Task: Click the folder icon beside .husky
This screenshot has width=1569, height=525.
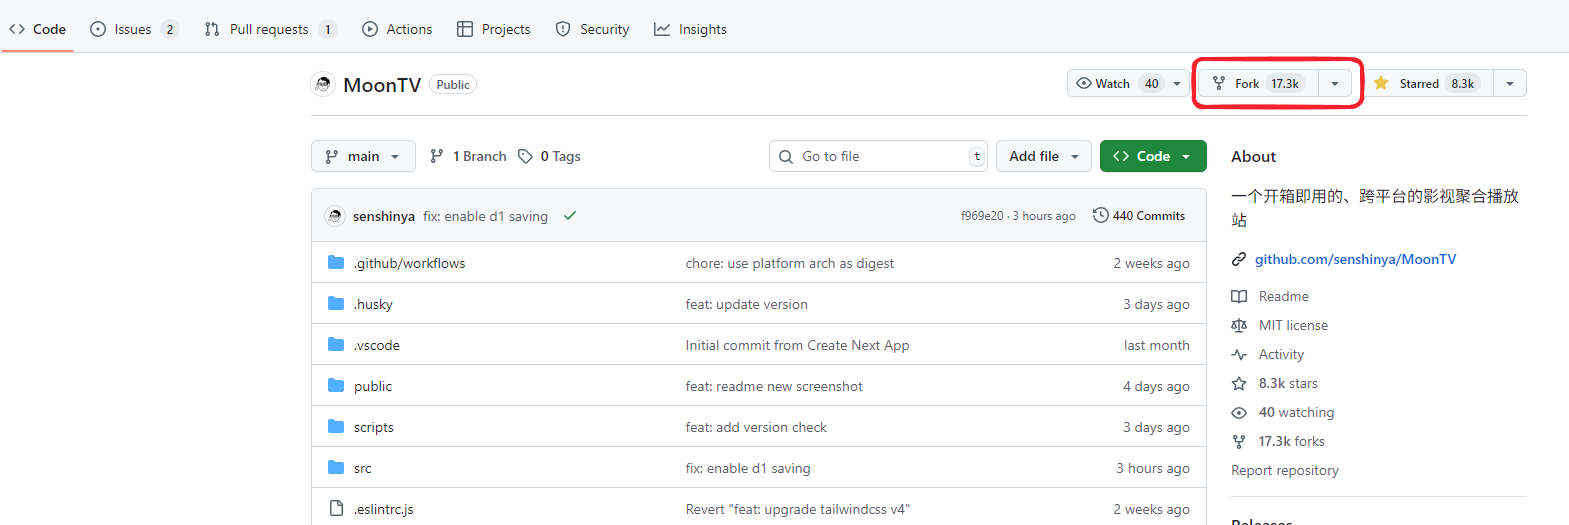Action: [x=336, y=303]
